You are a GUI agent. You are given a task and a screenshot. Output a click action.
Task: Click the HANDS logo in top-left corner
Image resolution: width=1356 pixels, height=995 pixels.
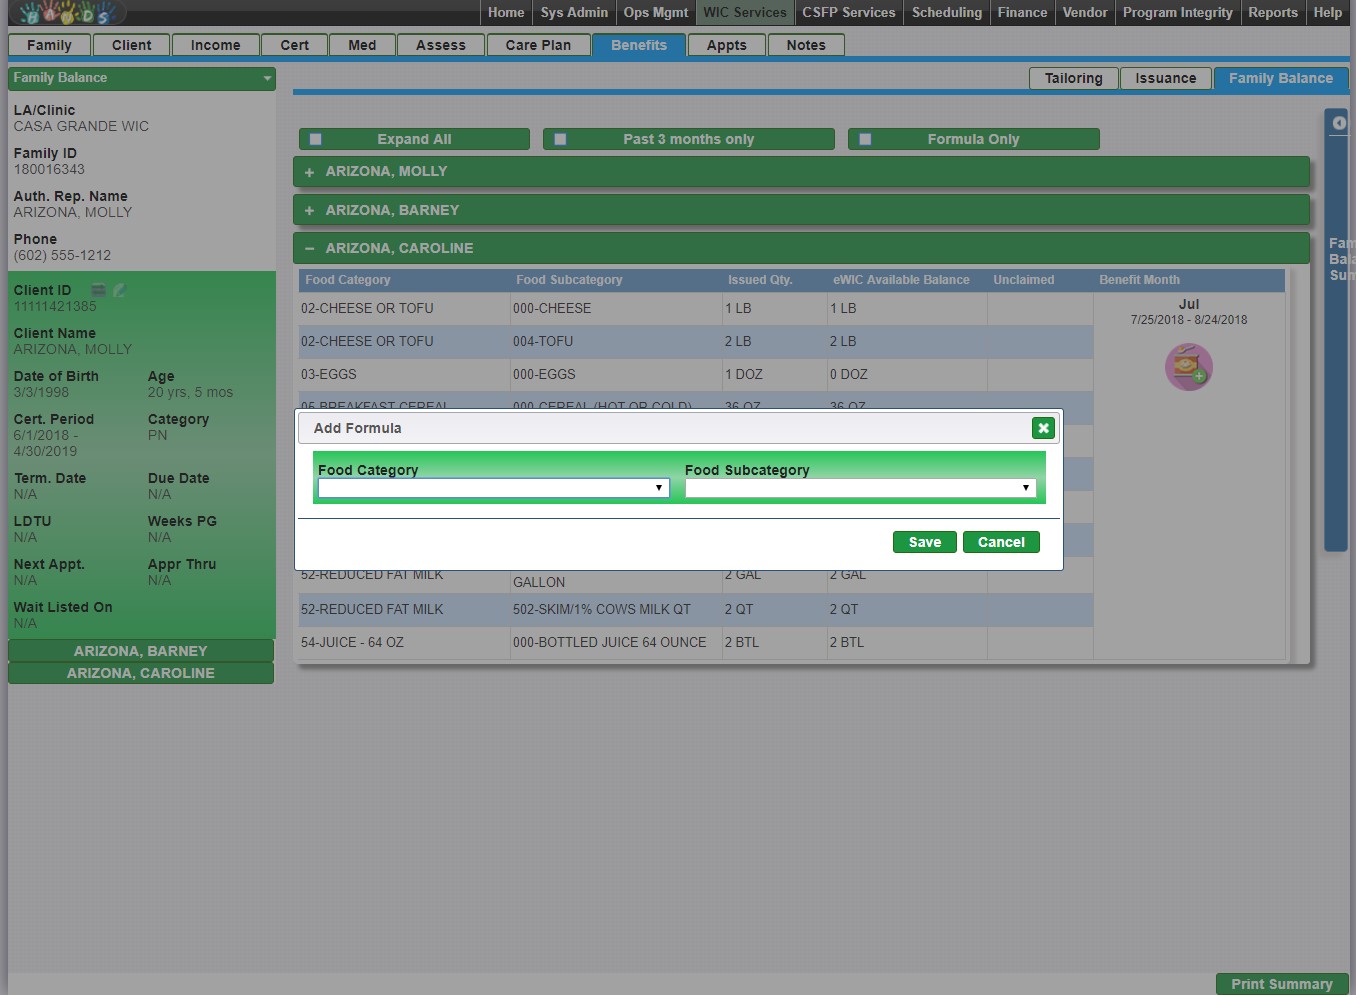coord(66,13)
